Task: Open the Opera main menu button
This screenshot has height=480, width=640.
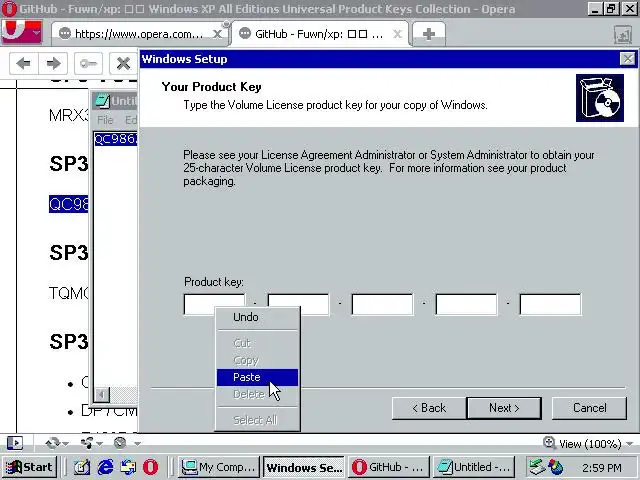Action: (x=22, y=32)
